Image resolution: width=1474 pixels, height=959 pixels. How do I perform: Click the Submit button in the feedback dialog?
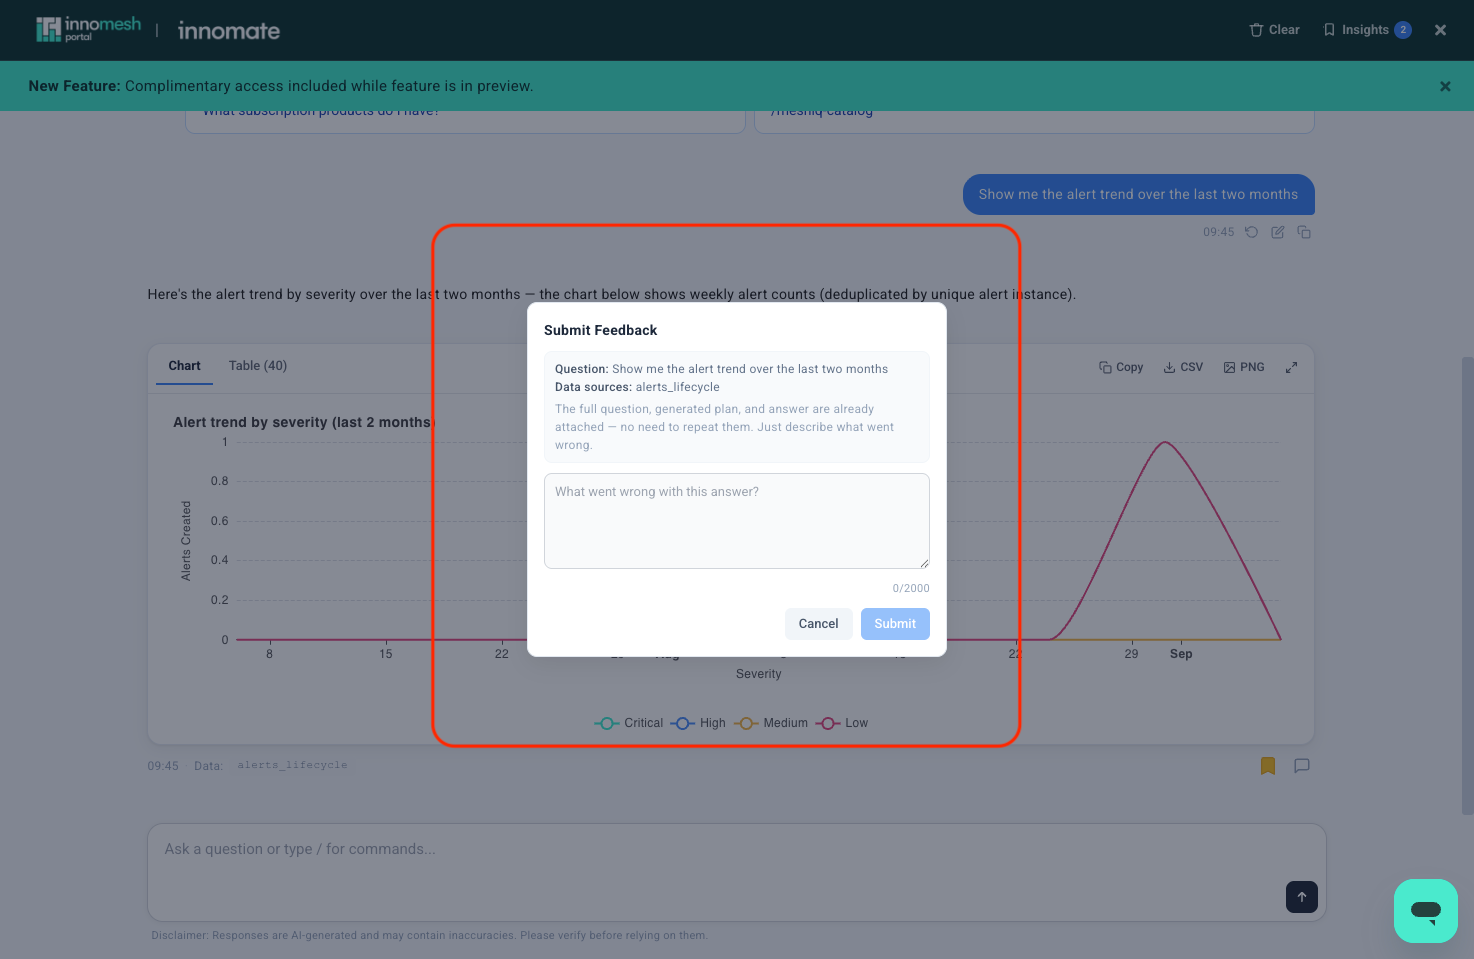[x=895, y=624]
